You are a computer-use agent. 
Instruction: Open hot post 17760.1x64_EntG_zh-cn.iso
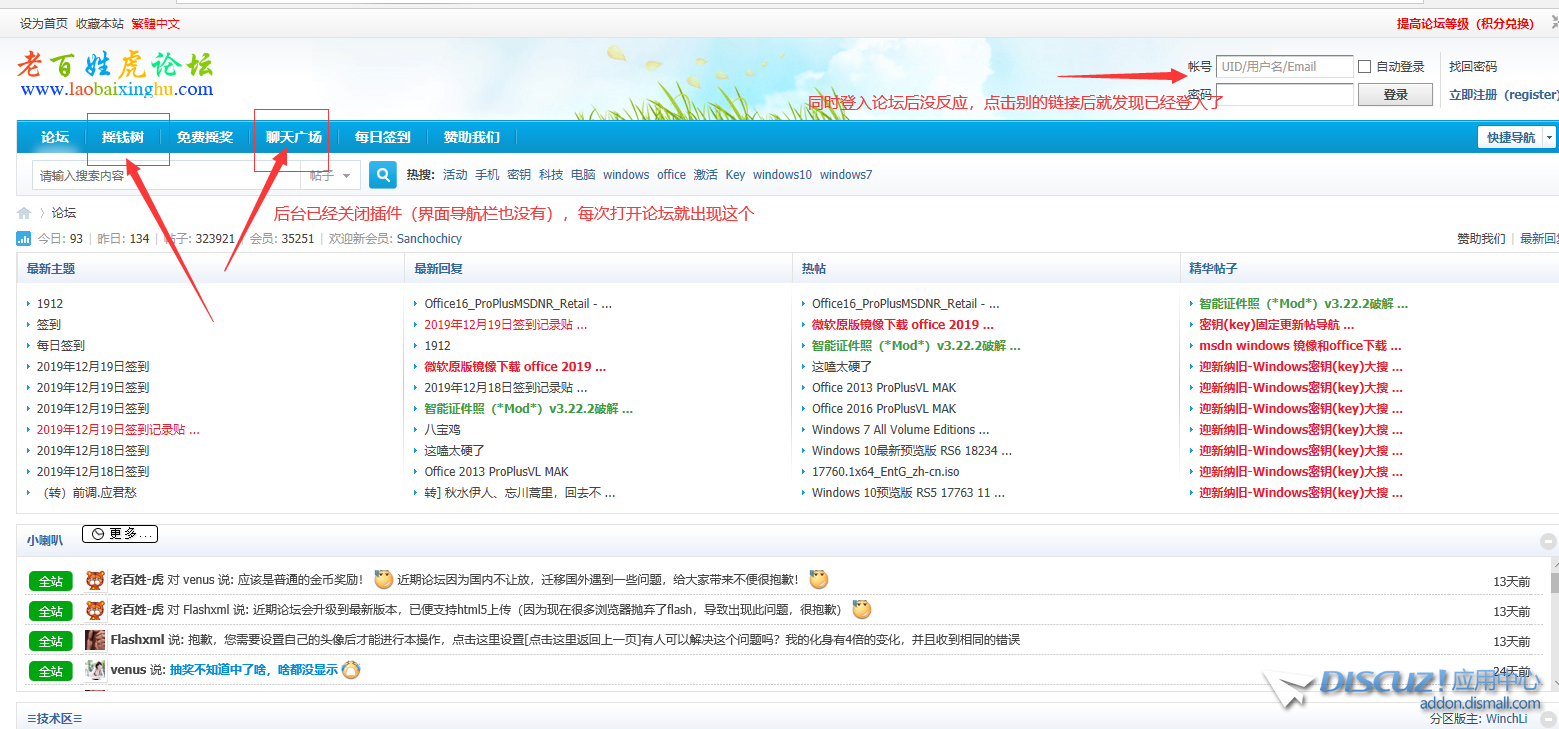tap(886, 472)
